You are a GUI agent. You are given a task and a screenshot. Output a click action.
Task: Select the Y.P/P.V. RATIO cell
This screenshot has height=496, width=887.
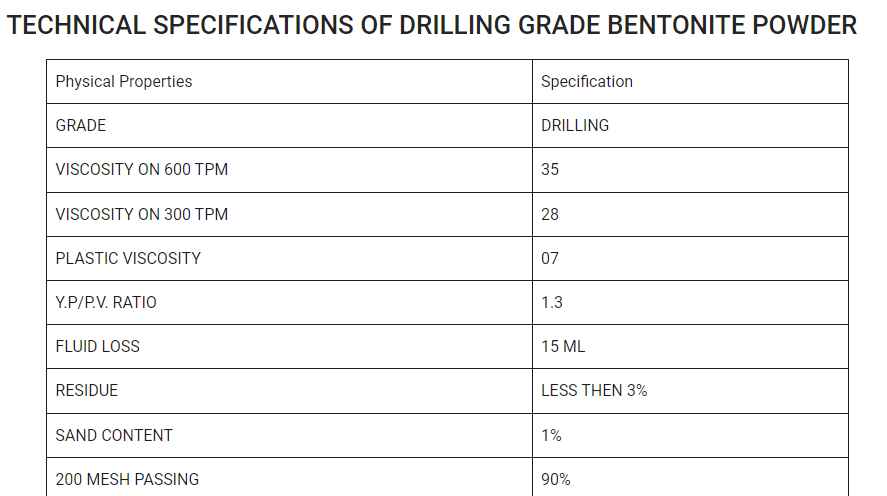point(290,303)
